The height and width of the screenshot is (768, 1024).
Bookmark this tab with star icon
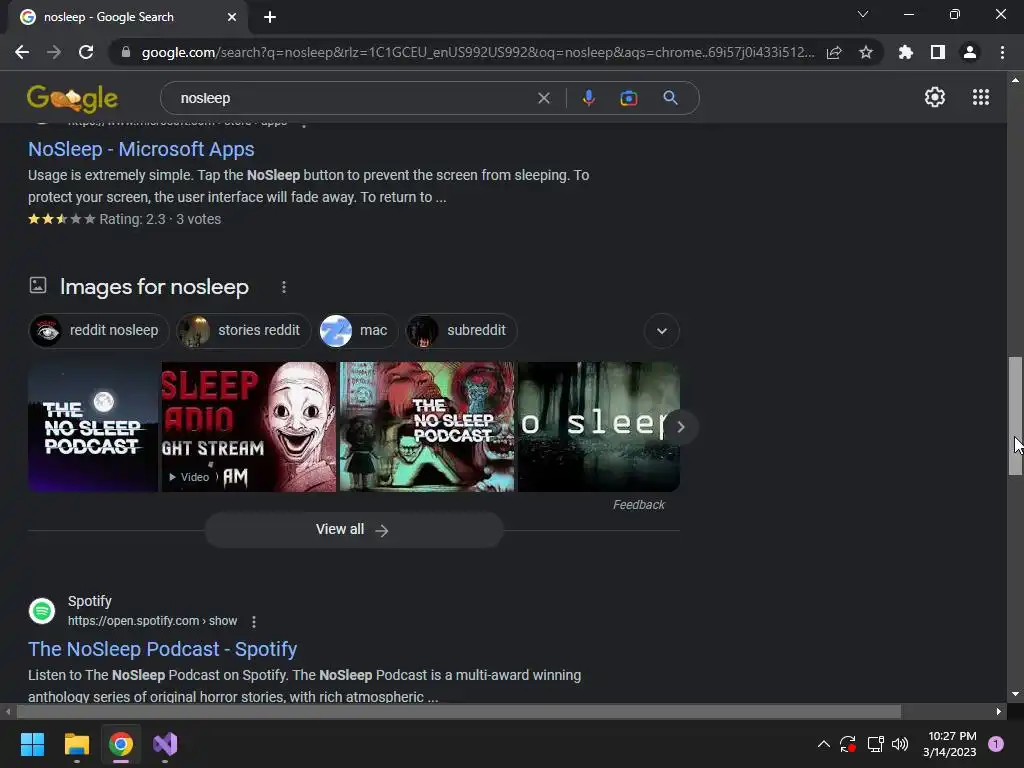pos(866,52)
